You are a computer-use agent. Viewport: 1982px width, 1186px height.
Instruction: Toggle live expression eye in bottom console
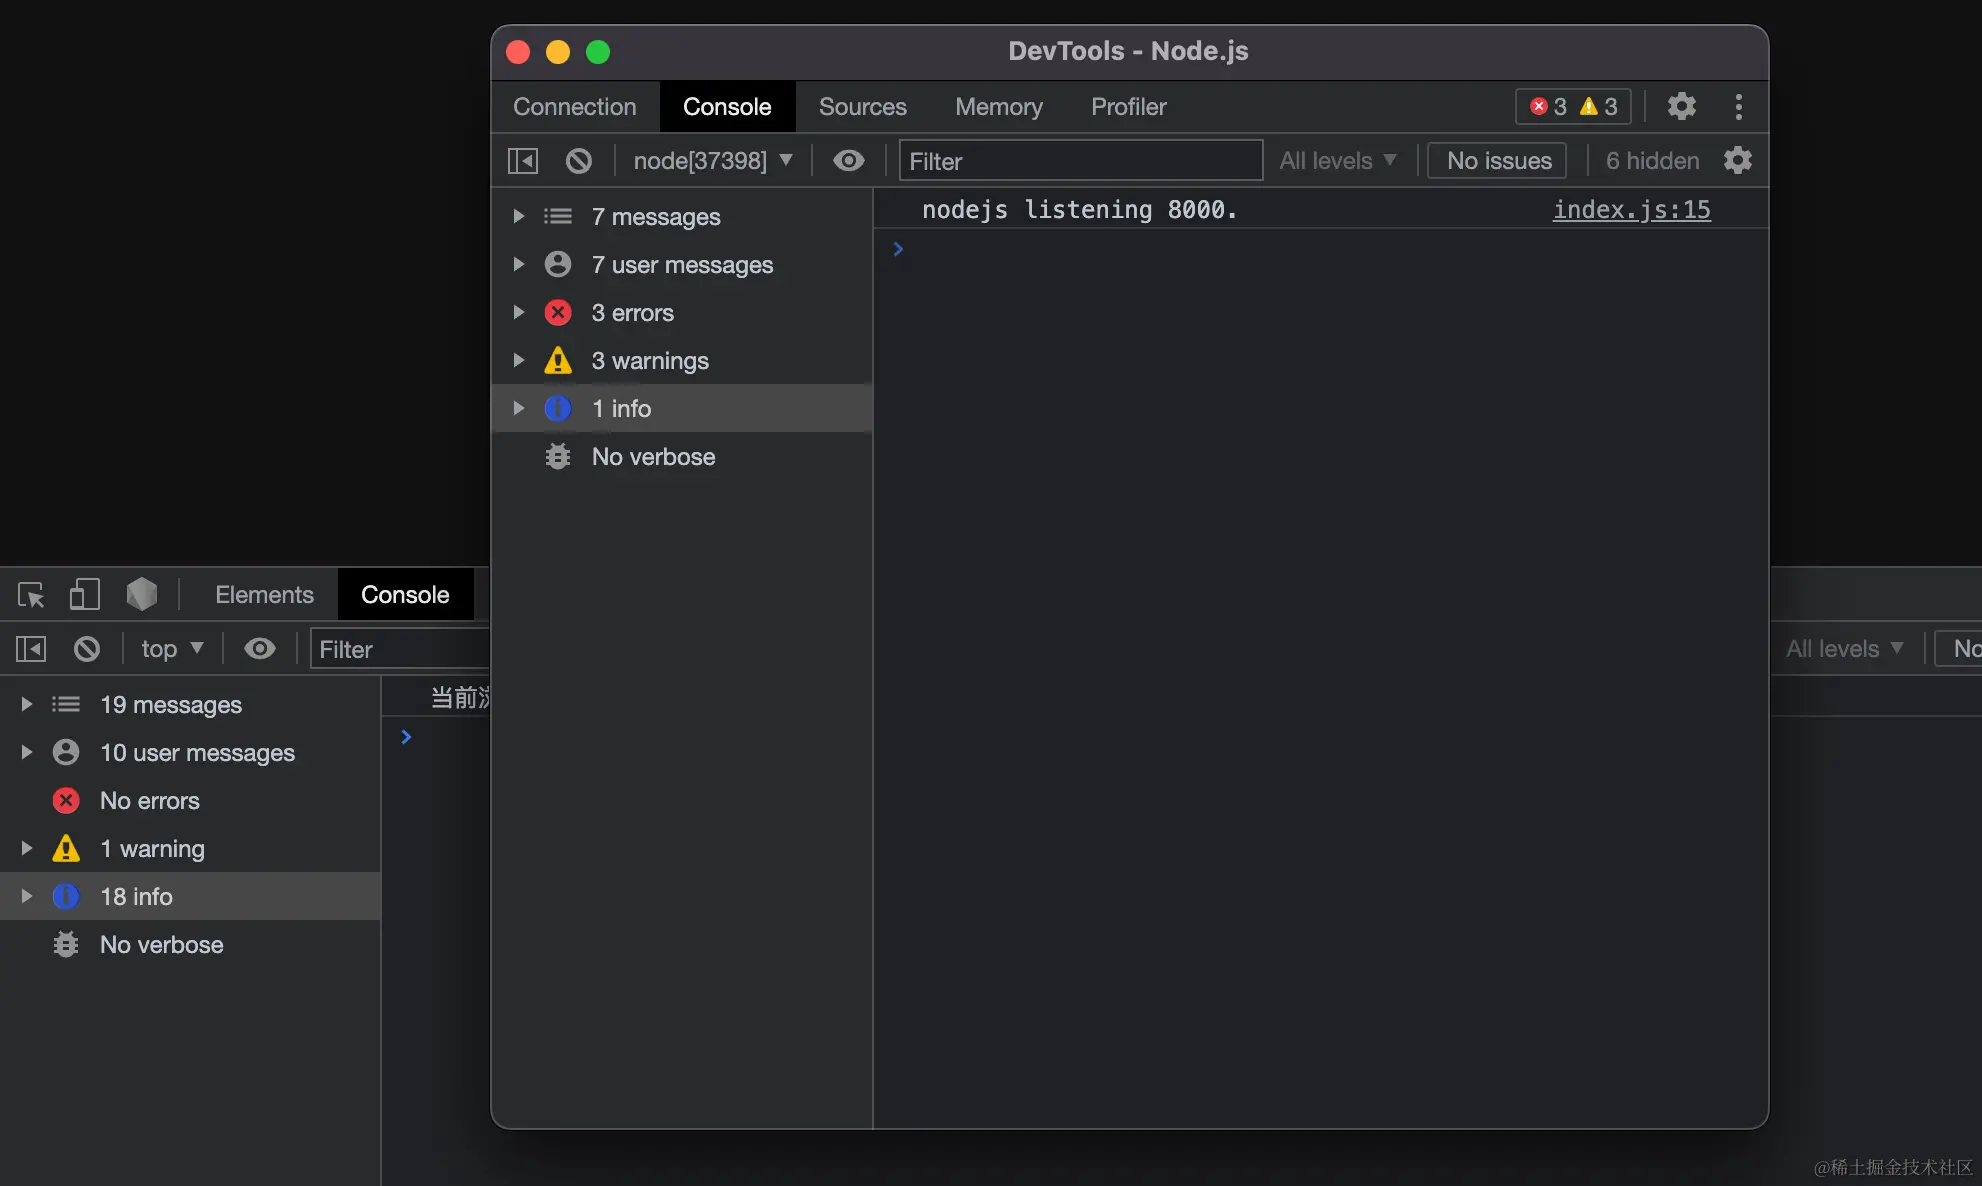pyautogui.click(x=260, y=649)
